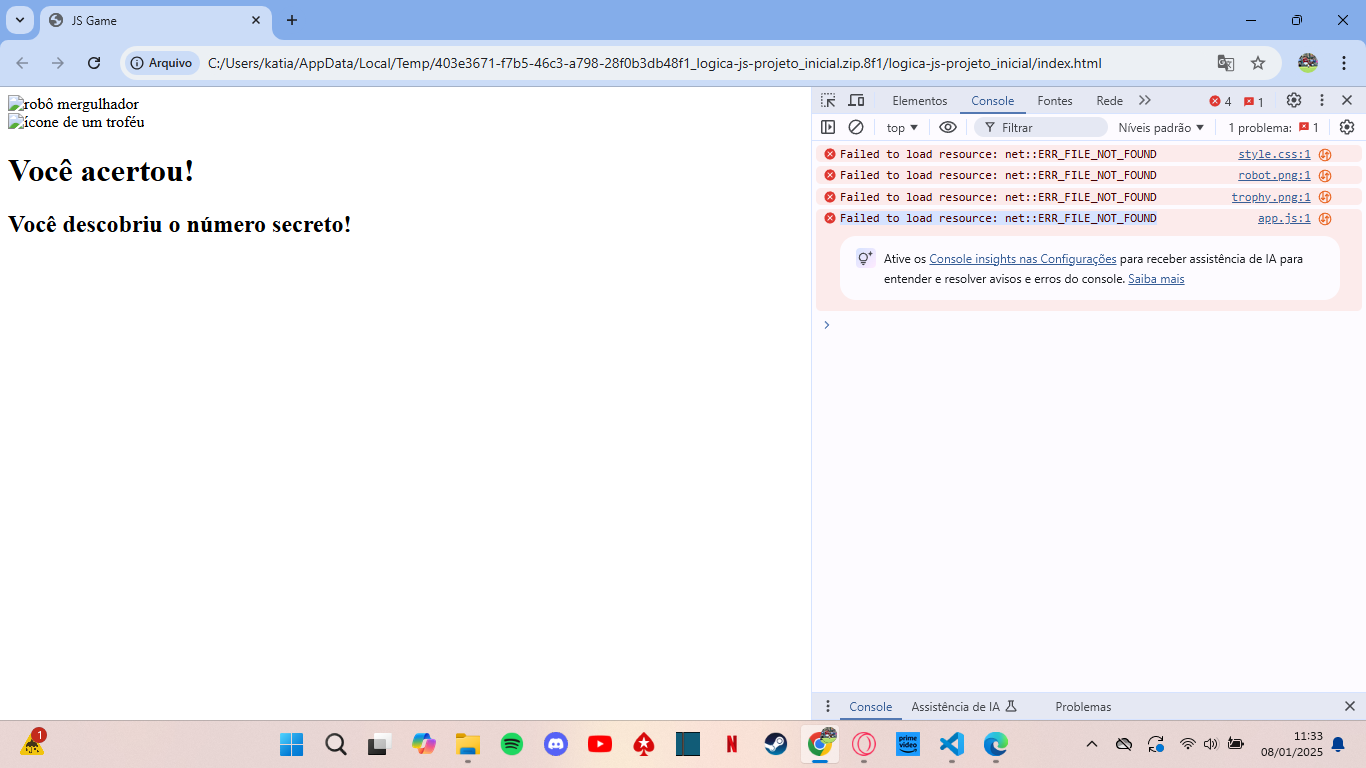Open the trophy.png:1 source link
The image size is (1366, 768).
[1271, 197]
